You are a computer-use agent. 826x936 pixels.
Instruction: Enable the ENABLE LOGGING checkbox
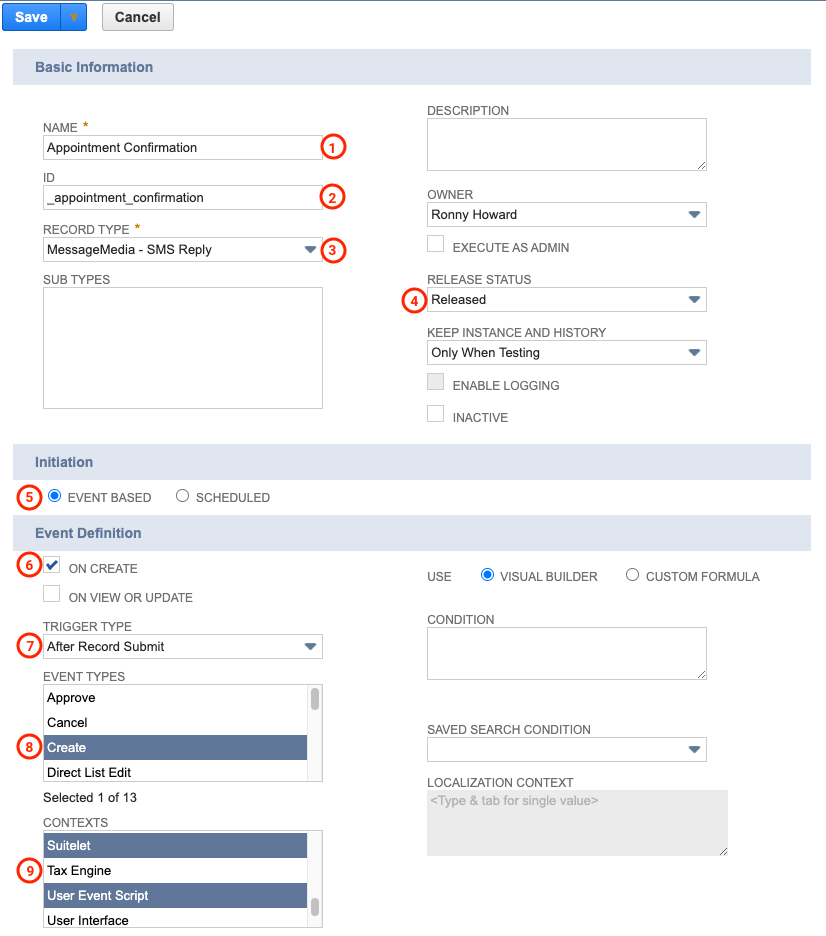point(435,381)
